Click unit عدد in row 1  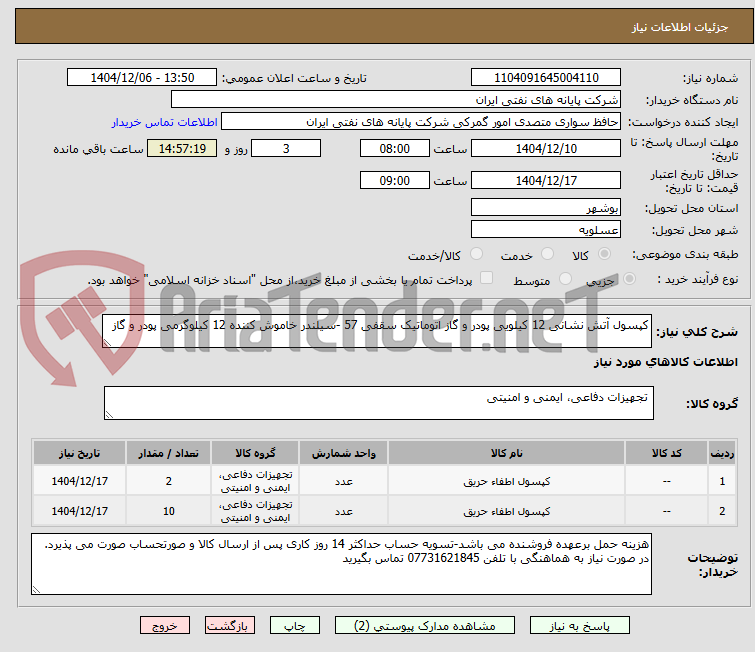click(x=344, y=481)
